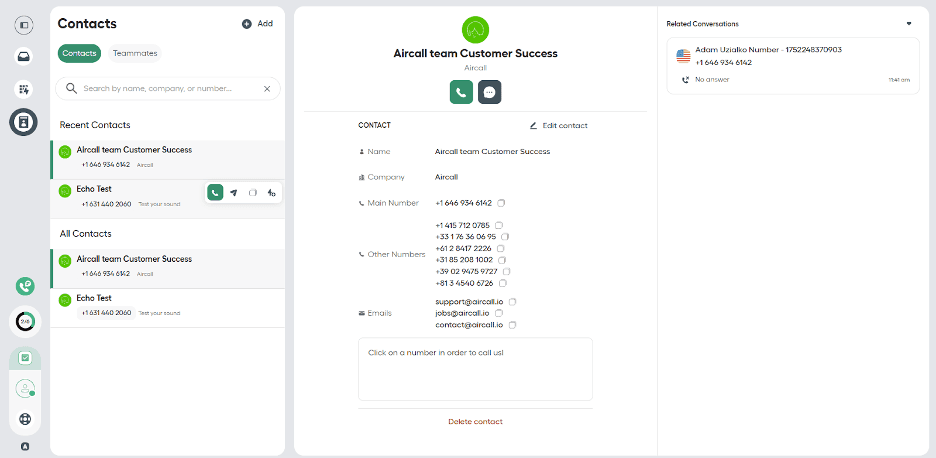This screenshot has width=936, height=458.
Task: Clear search field with X icon
Action: click(267, 89)
